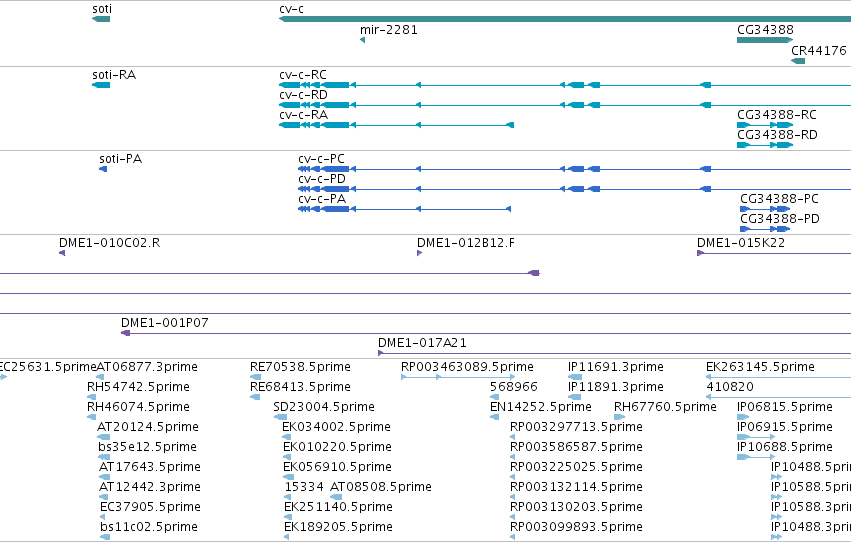Viewport: 851px width, 542px height.
Task: Select the IP10688.5prime EST
Action: tap(756, 457)
